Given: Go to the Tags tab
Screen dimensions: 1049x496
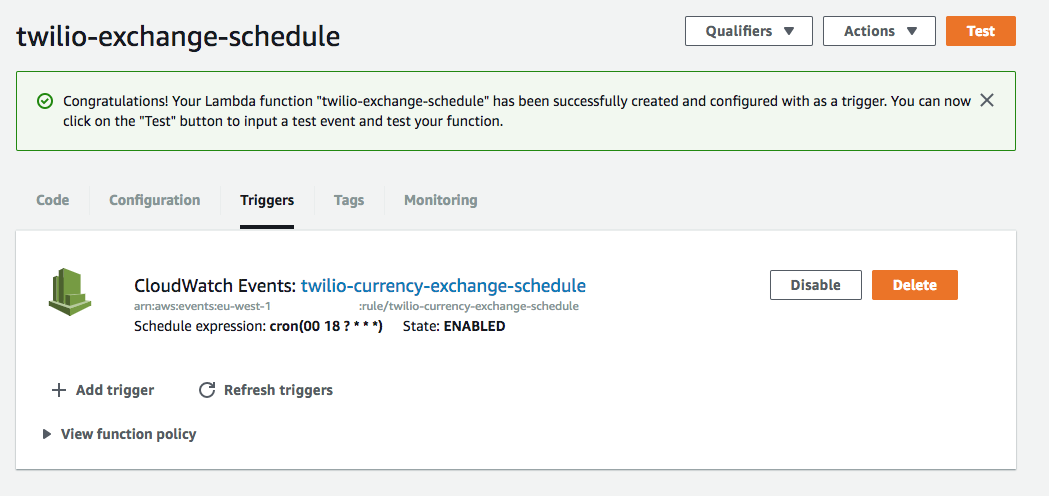Looking at the screenshot, I should (x=349, y=200).
